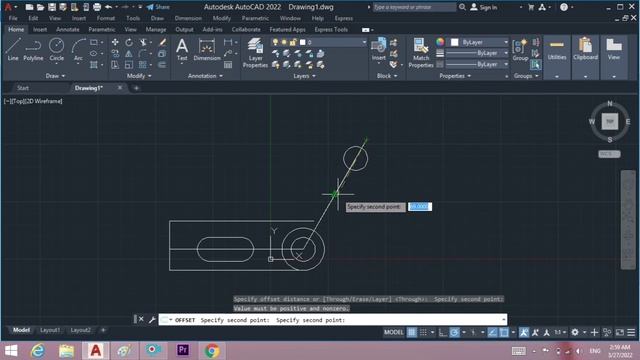Expand the Annotation panel

click(205, 76)
